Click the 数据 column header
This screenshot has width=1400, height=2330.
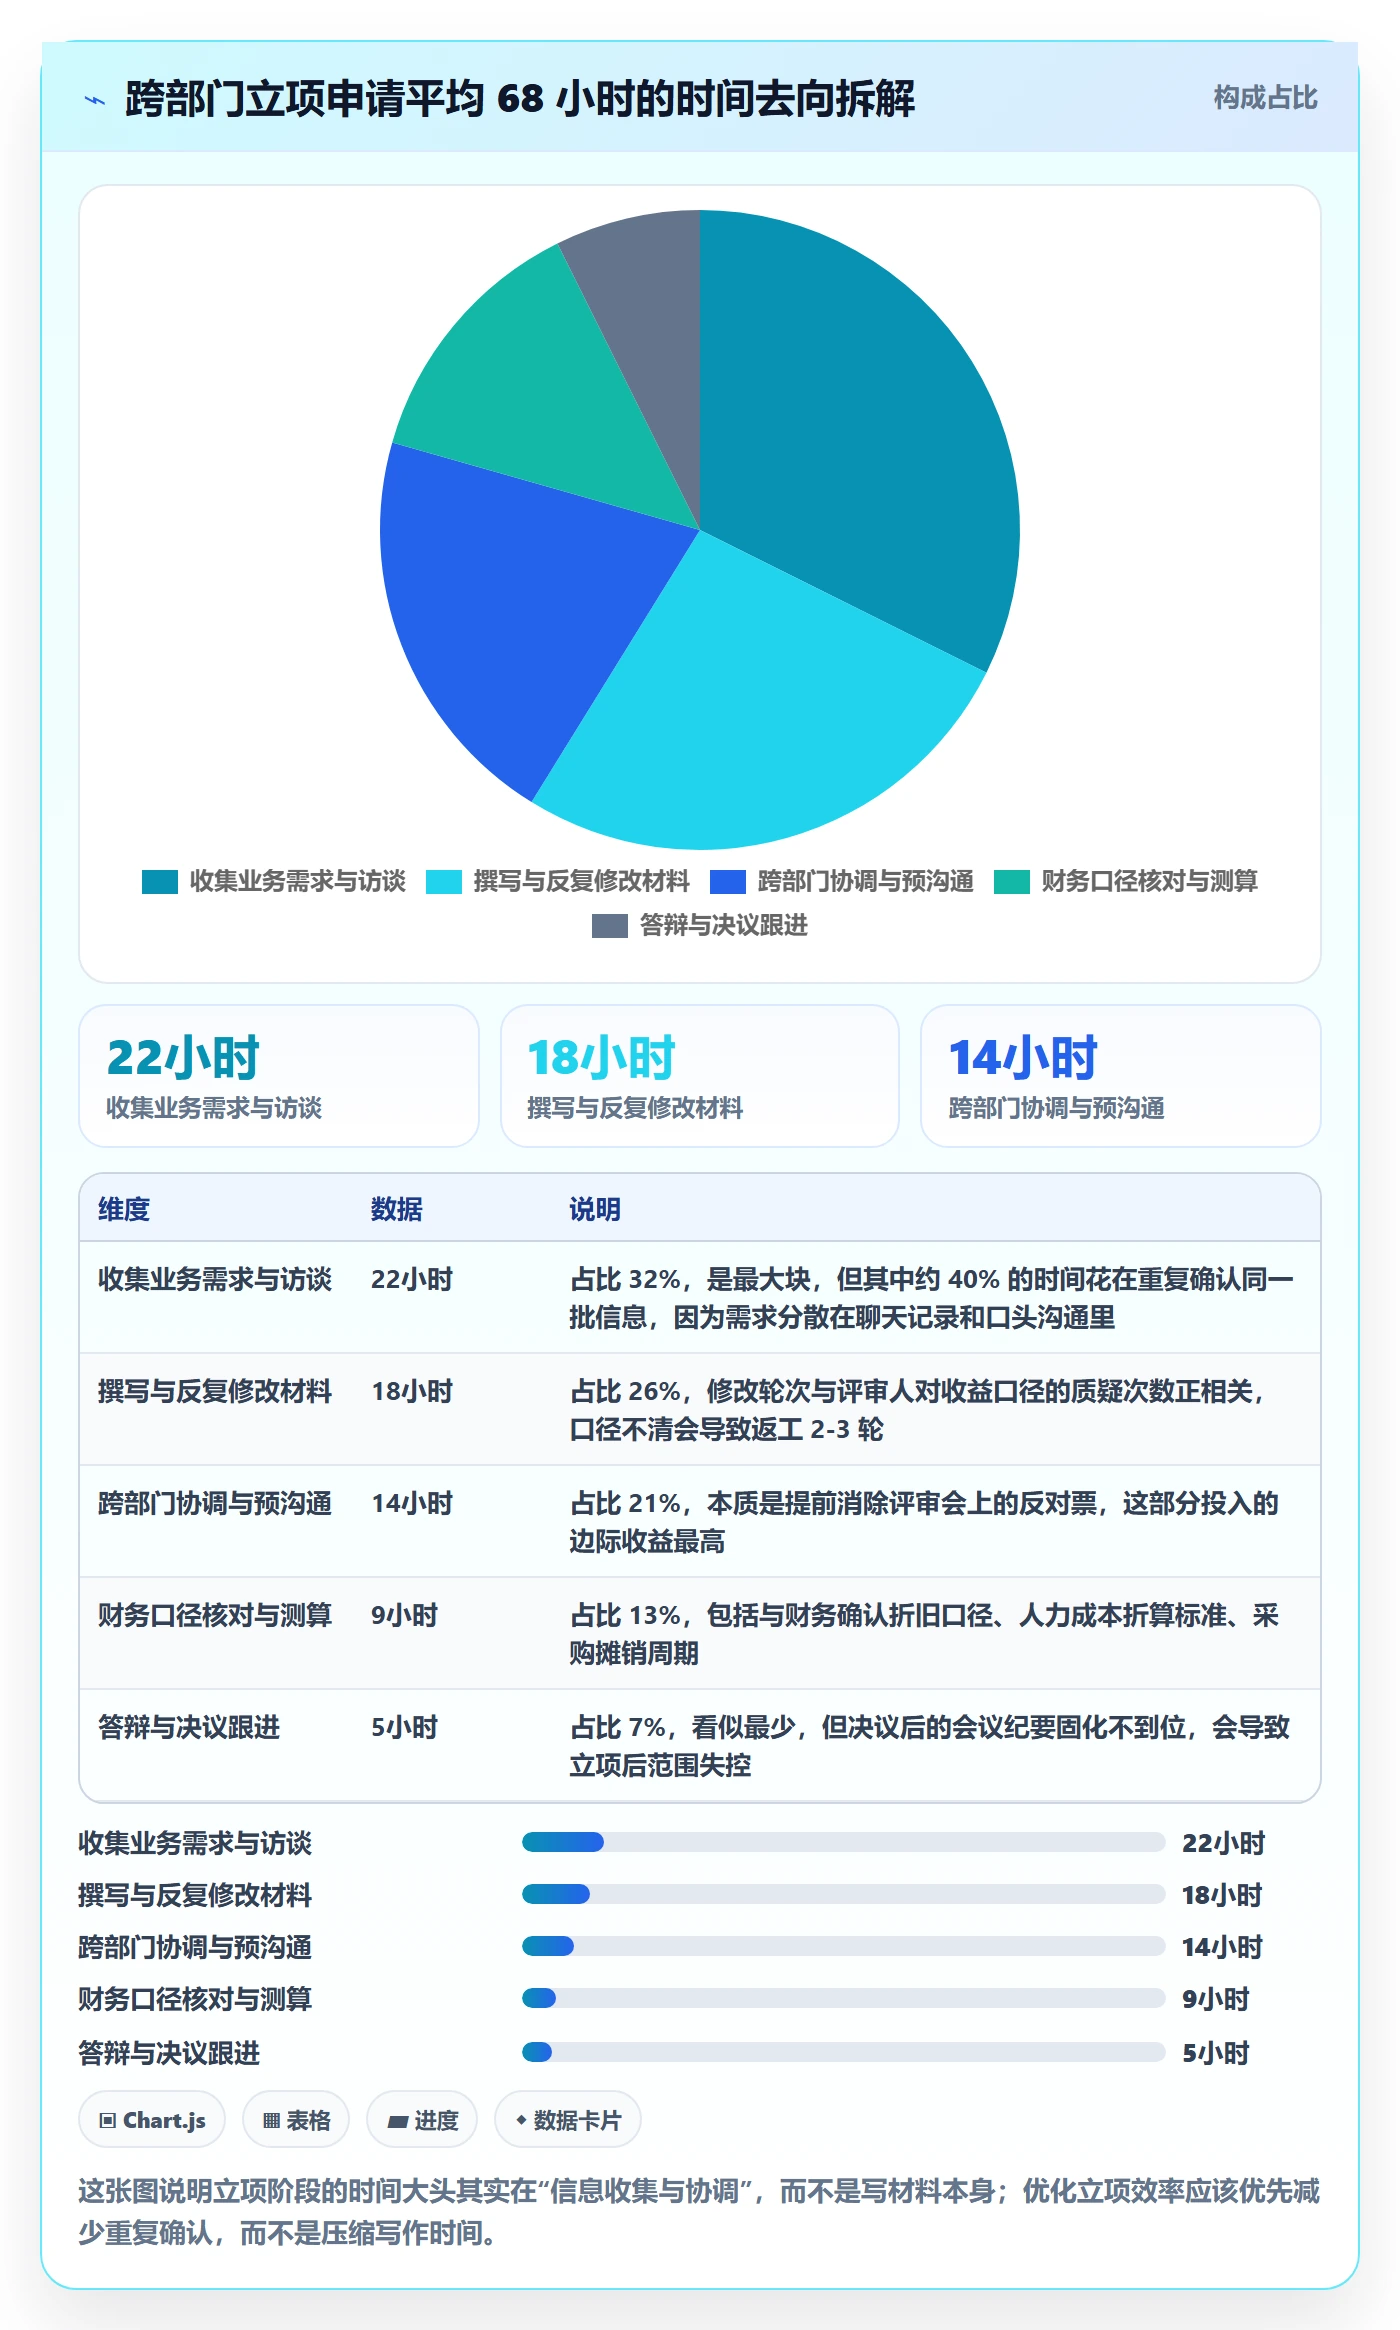(x=397, y=1209)
